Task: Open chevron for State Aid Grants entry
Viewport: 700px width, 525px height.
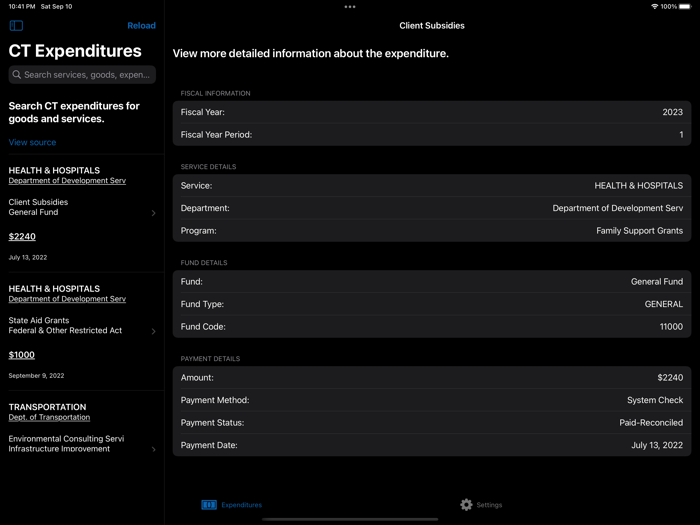Action: (x=153, y=331)
